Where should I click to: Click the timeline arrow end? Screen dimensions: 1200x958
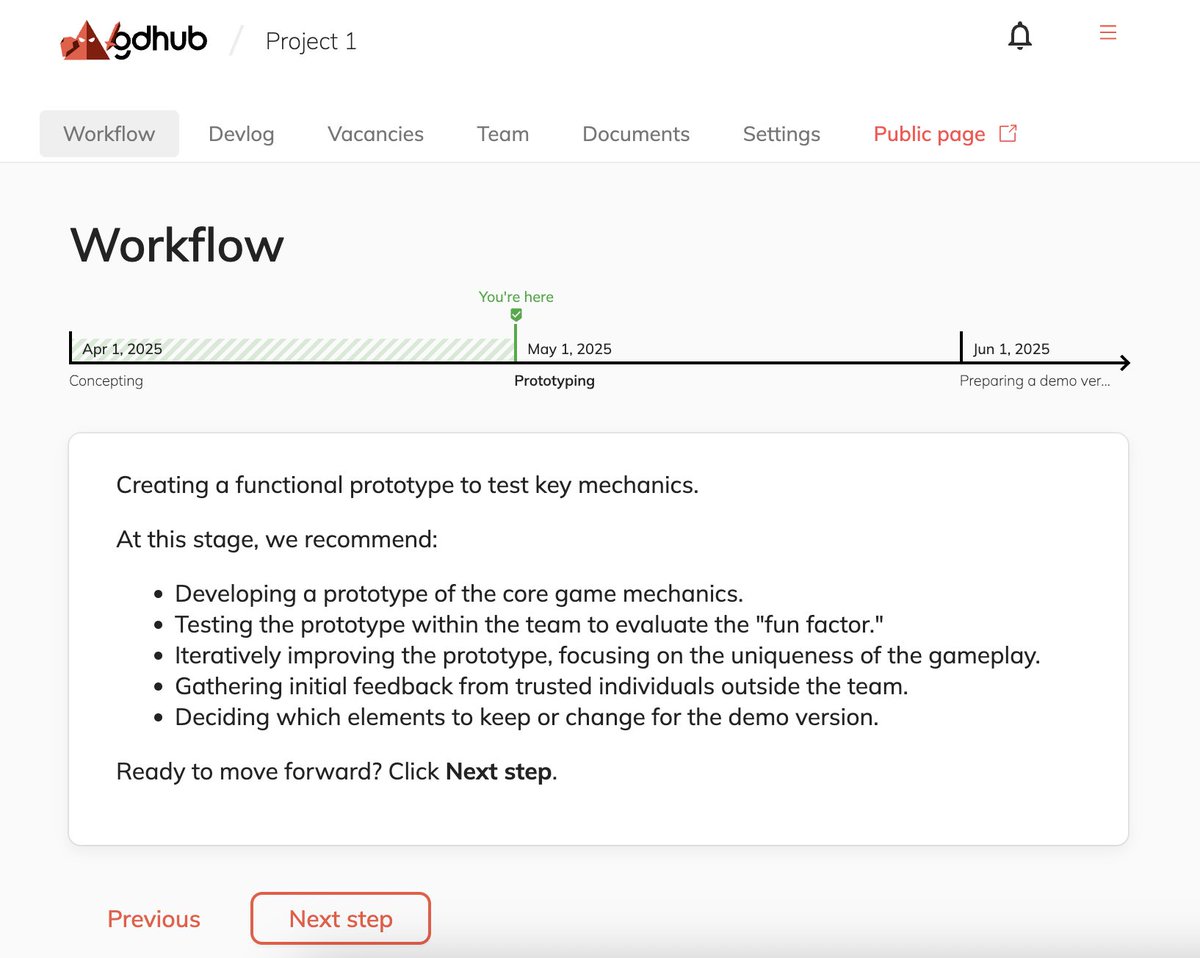[1125, 362]
